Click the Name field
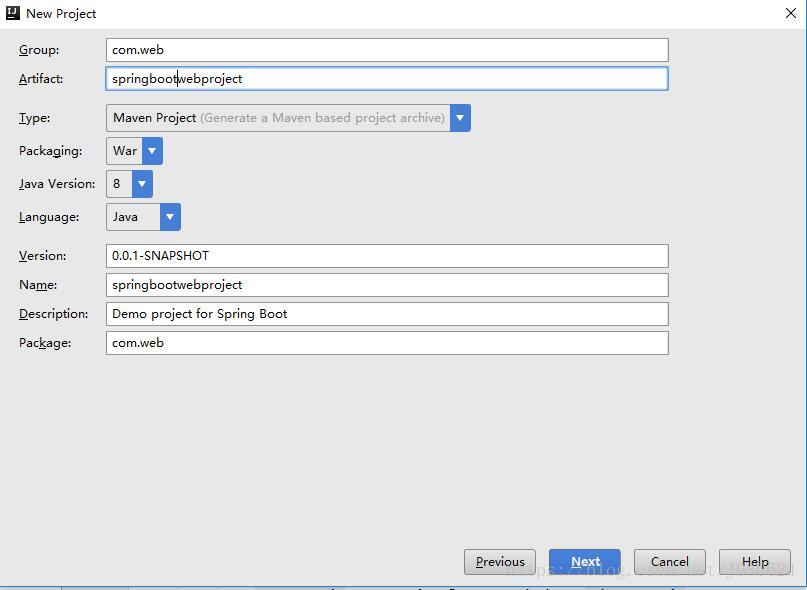Image resolution: width=807 pixels, height=590 pixels. (387, 285)
